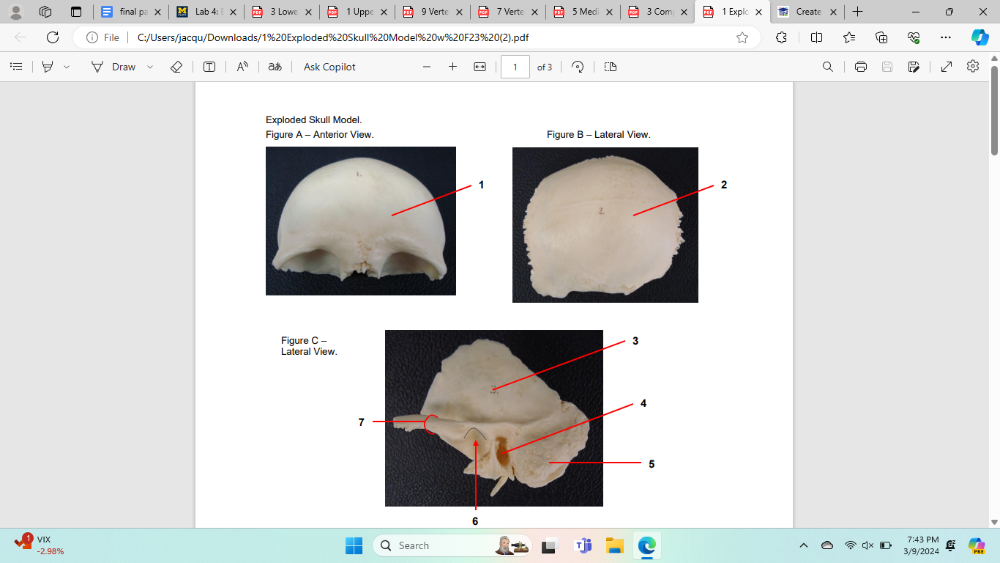Select the Draw tool button
1000x563 pixels.
point(114,67)
